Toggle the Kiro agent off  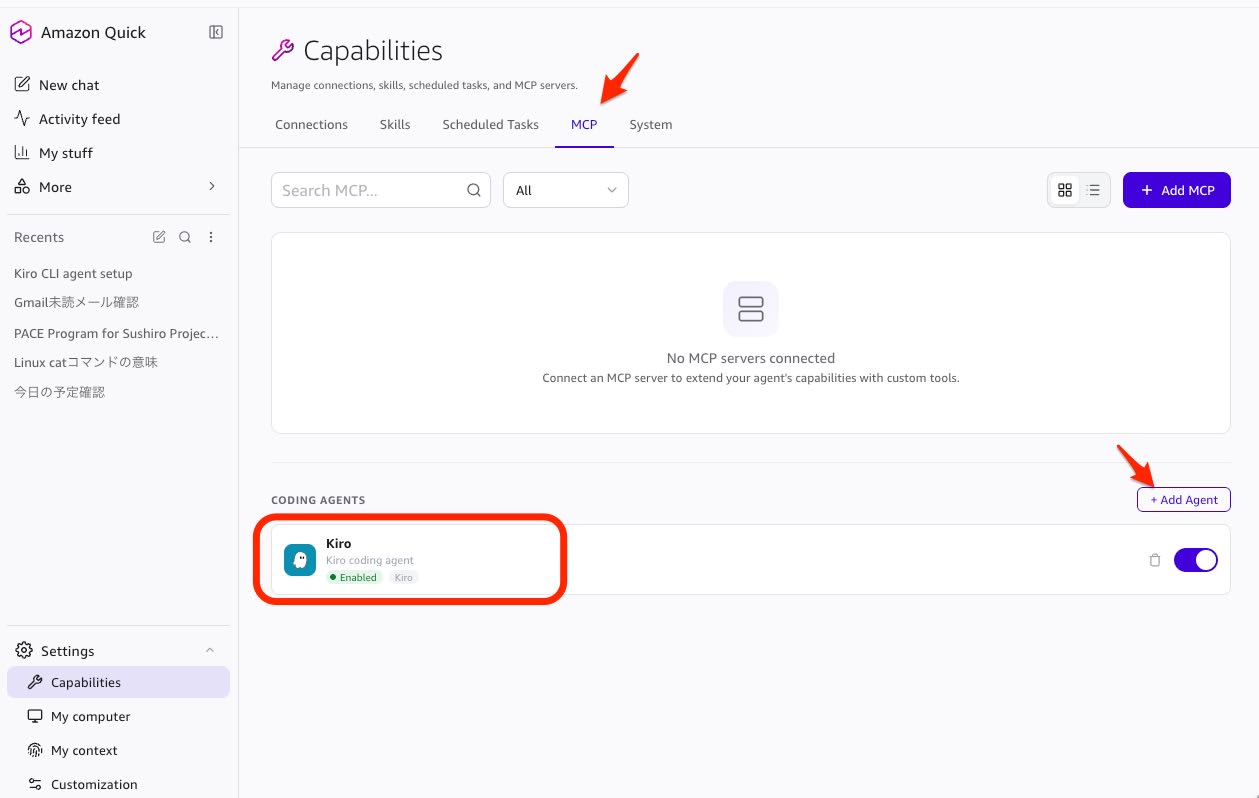point(1195,560)
